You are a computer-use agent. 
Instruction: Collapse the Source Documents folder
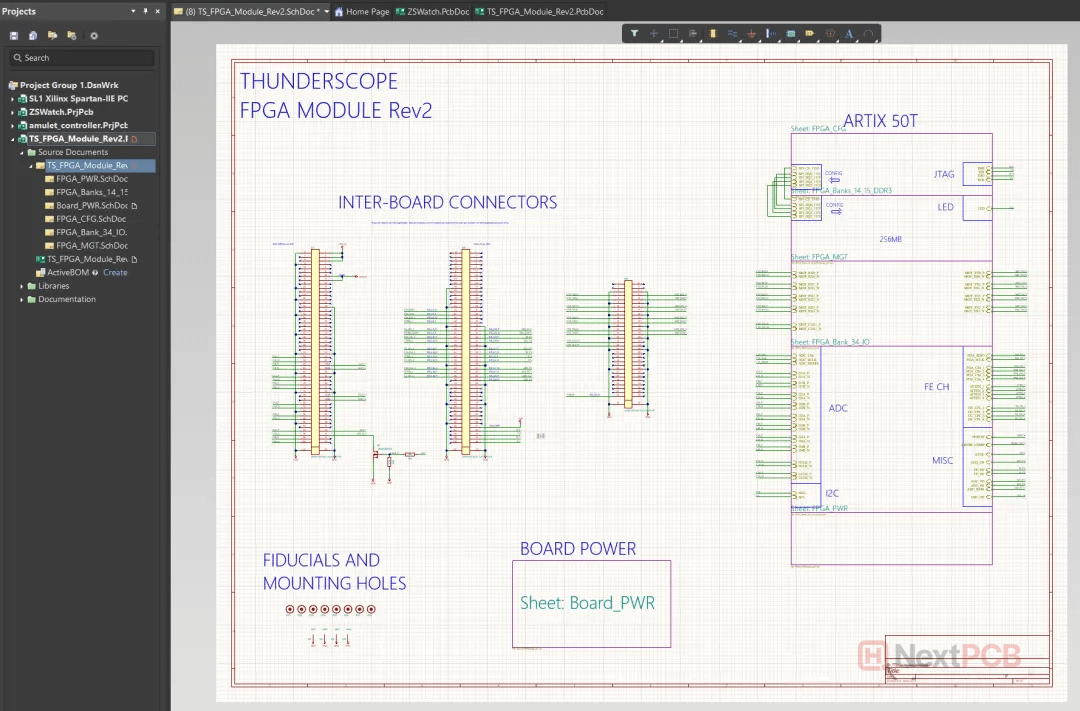[x=22, y=152]
